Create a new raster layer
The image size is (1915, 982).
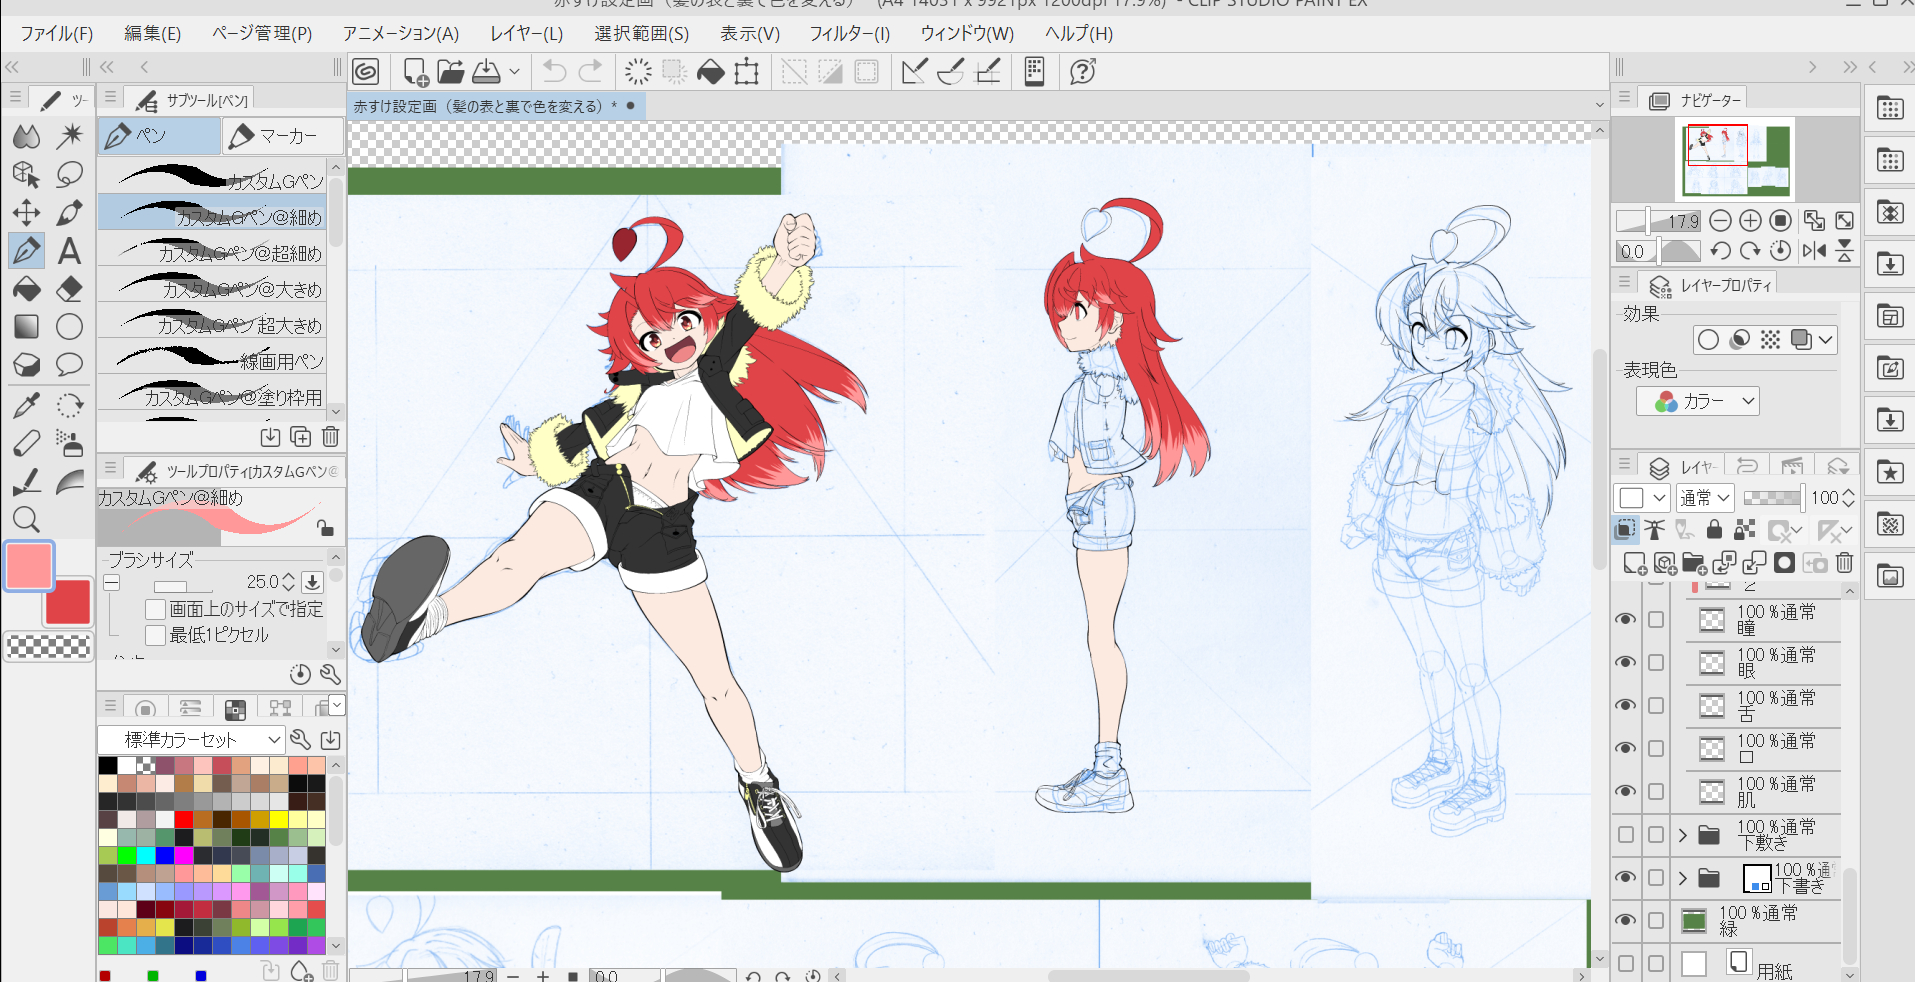[1637, 563]
